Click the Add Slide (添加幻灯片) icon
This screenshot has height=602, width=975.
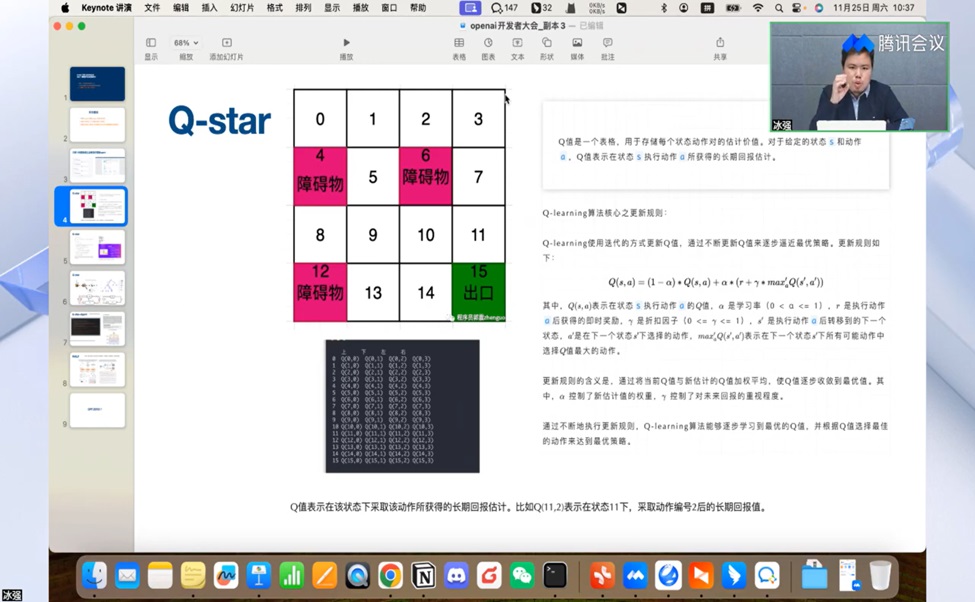pyautogui.click(x=227, y=43)
